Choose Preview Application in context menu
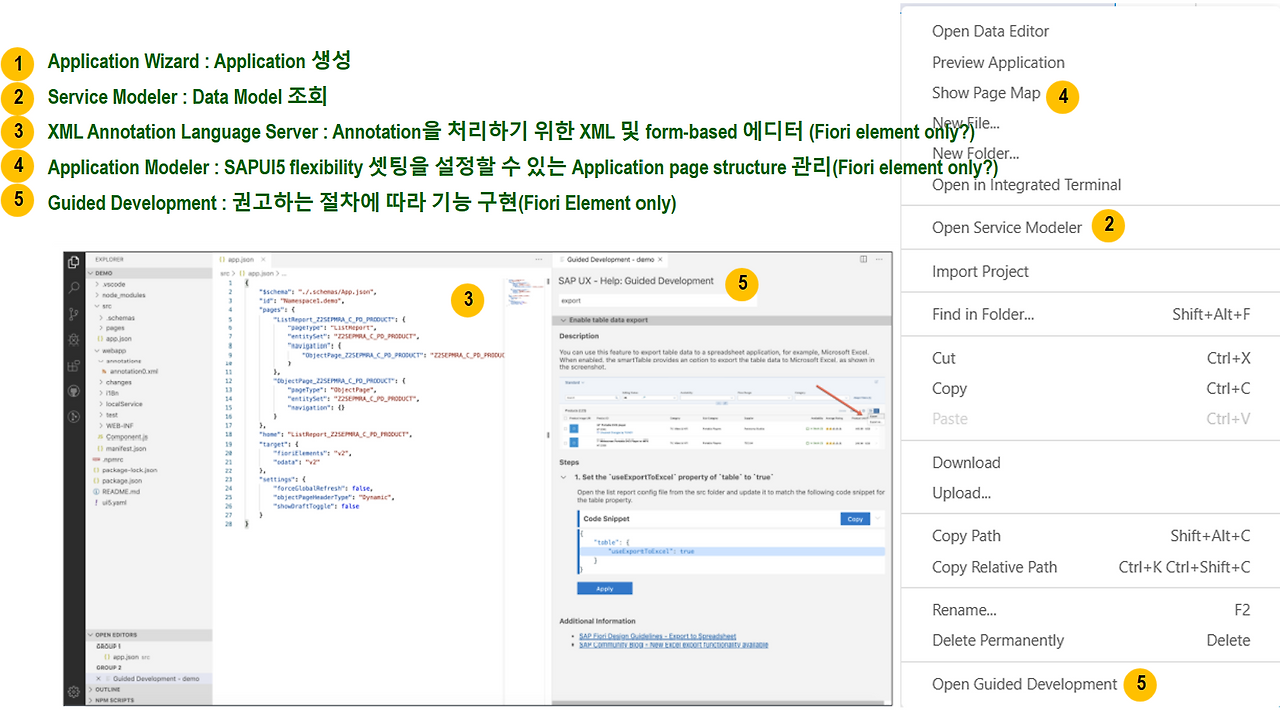The width and height of the screenshot is (1280, 714). pos(998,62)
